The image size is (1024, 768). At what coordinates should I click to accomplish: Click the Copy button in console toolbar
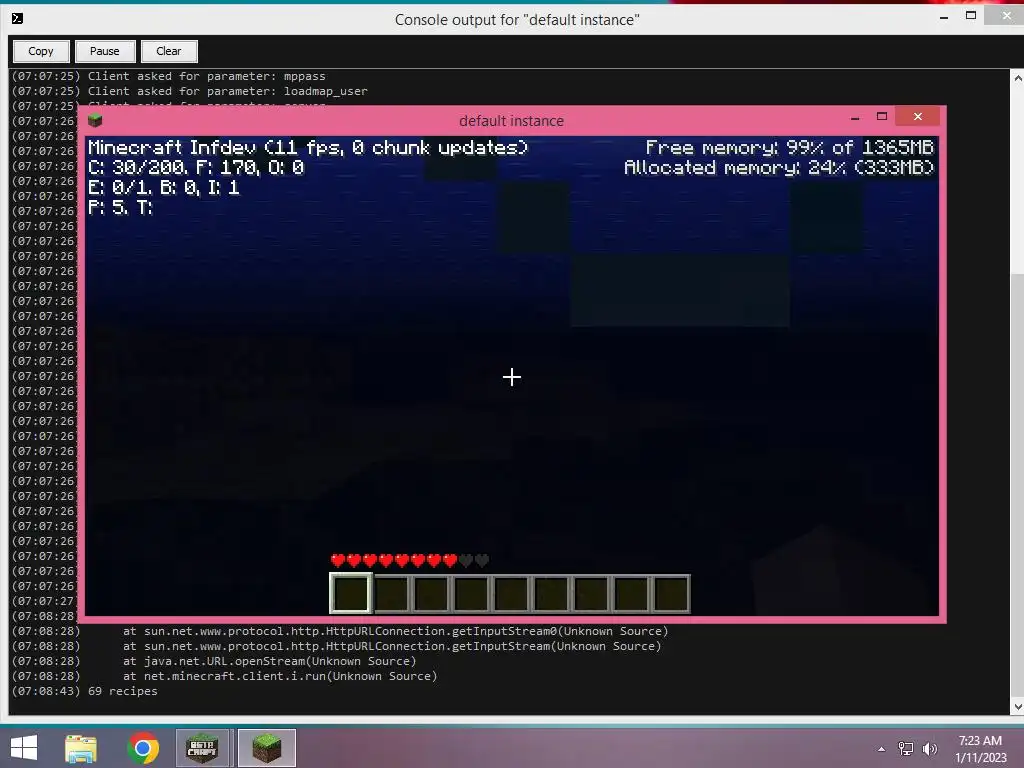pyautogui.click(x=40, y=51)
